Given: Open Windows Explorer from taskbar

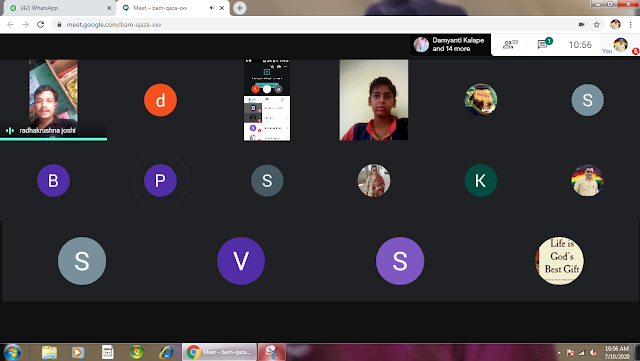Looking at the screenshot, I should click(x=49, y=352).
